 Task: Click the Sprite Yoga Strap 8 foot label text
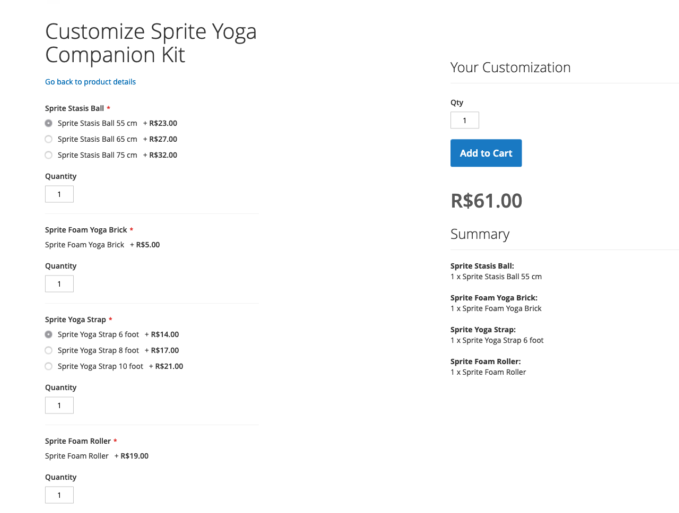(x=98, y=350)
